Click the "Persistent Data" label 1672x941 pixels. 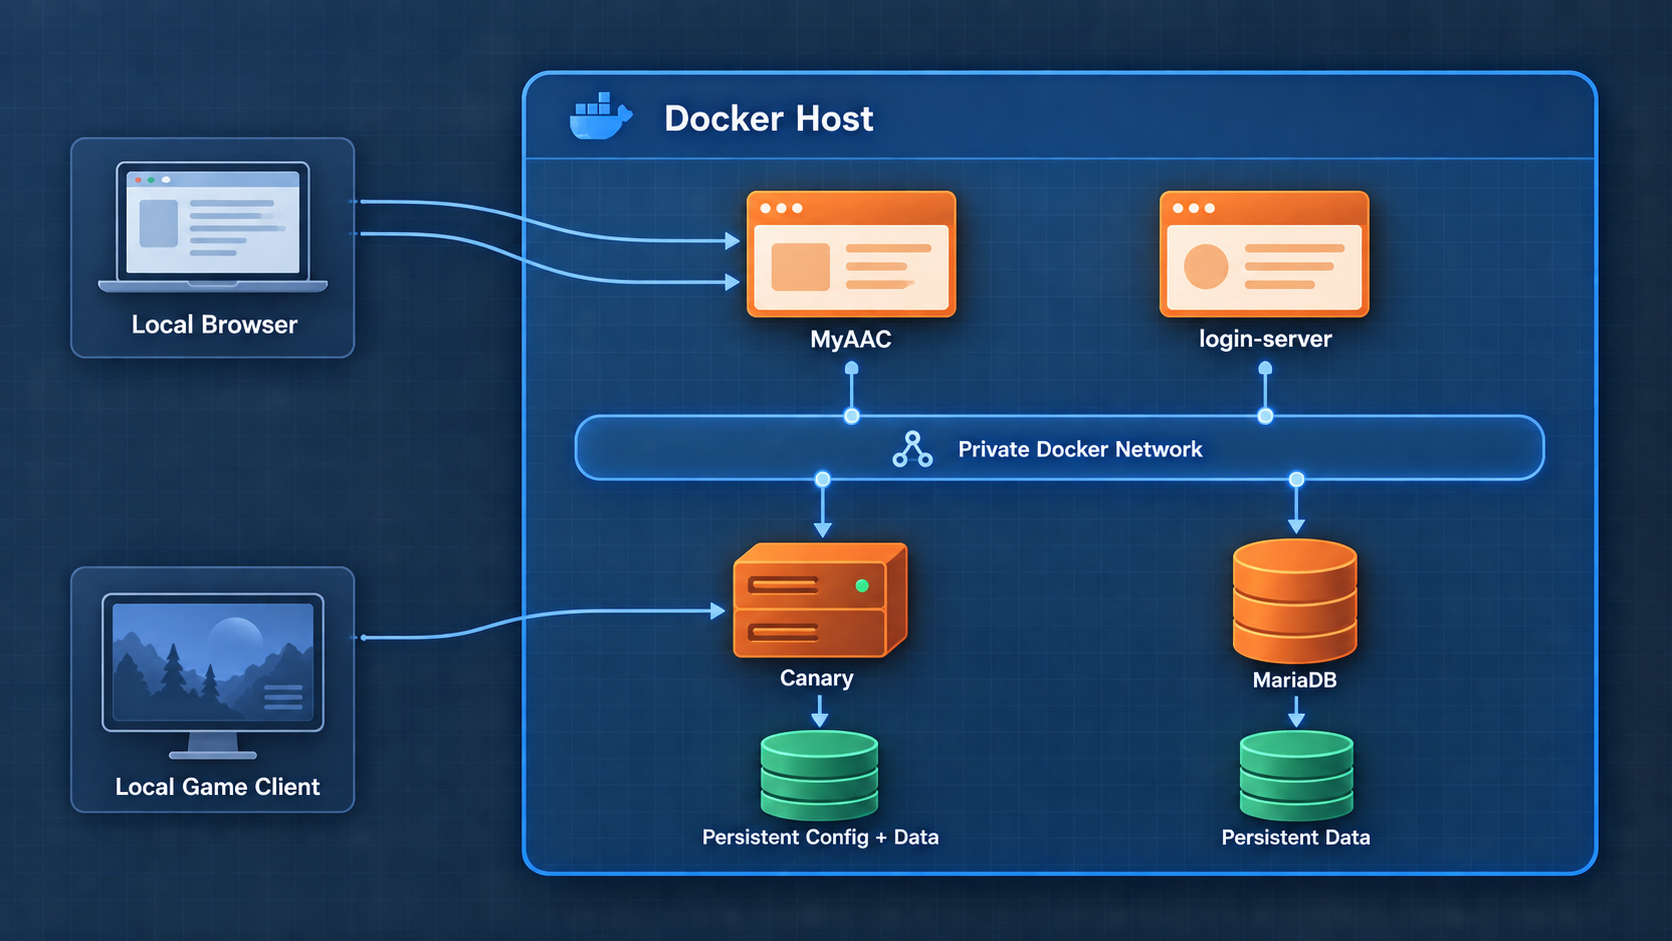click(x=1296, y=837)
